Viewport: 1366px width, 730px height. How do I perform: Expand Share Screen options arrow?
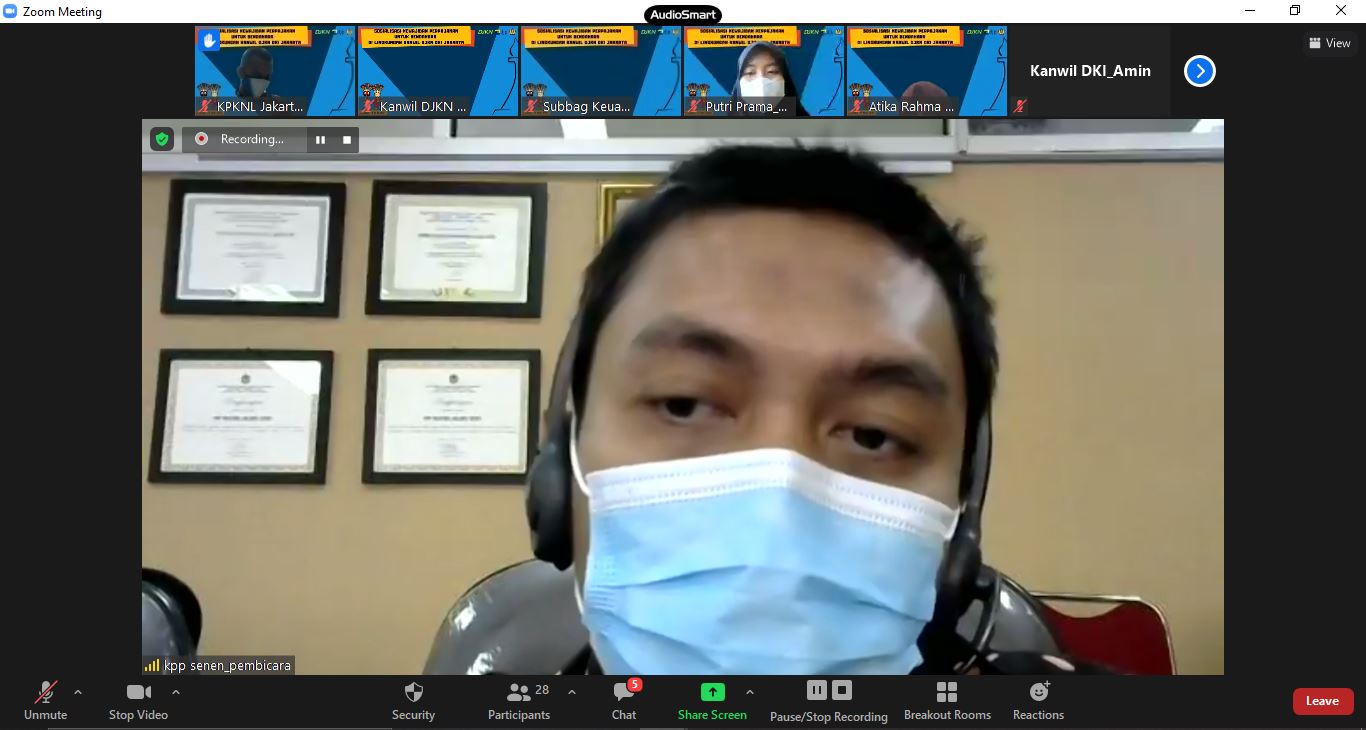[750, 692]
